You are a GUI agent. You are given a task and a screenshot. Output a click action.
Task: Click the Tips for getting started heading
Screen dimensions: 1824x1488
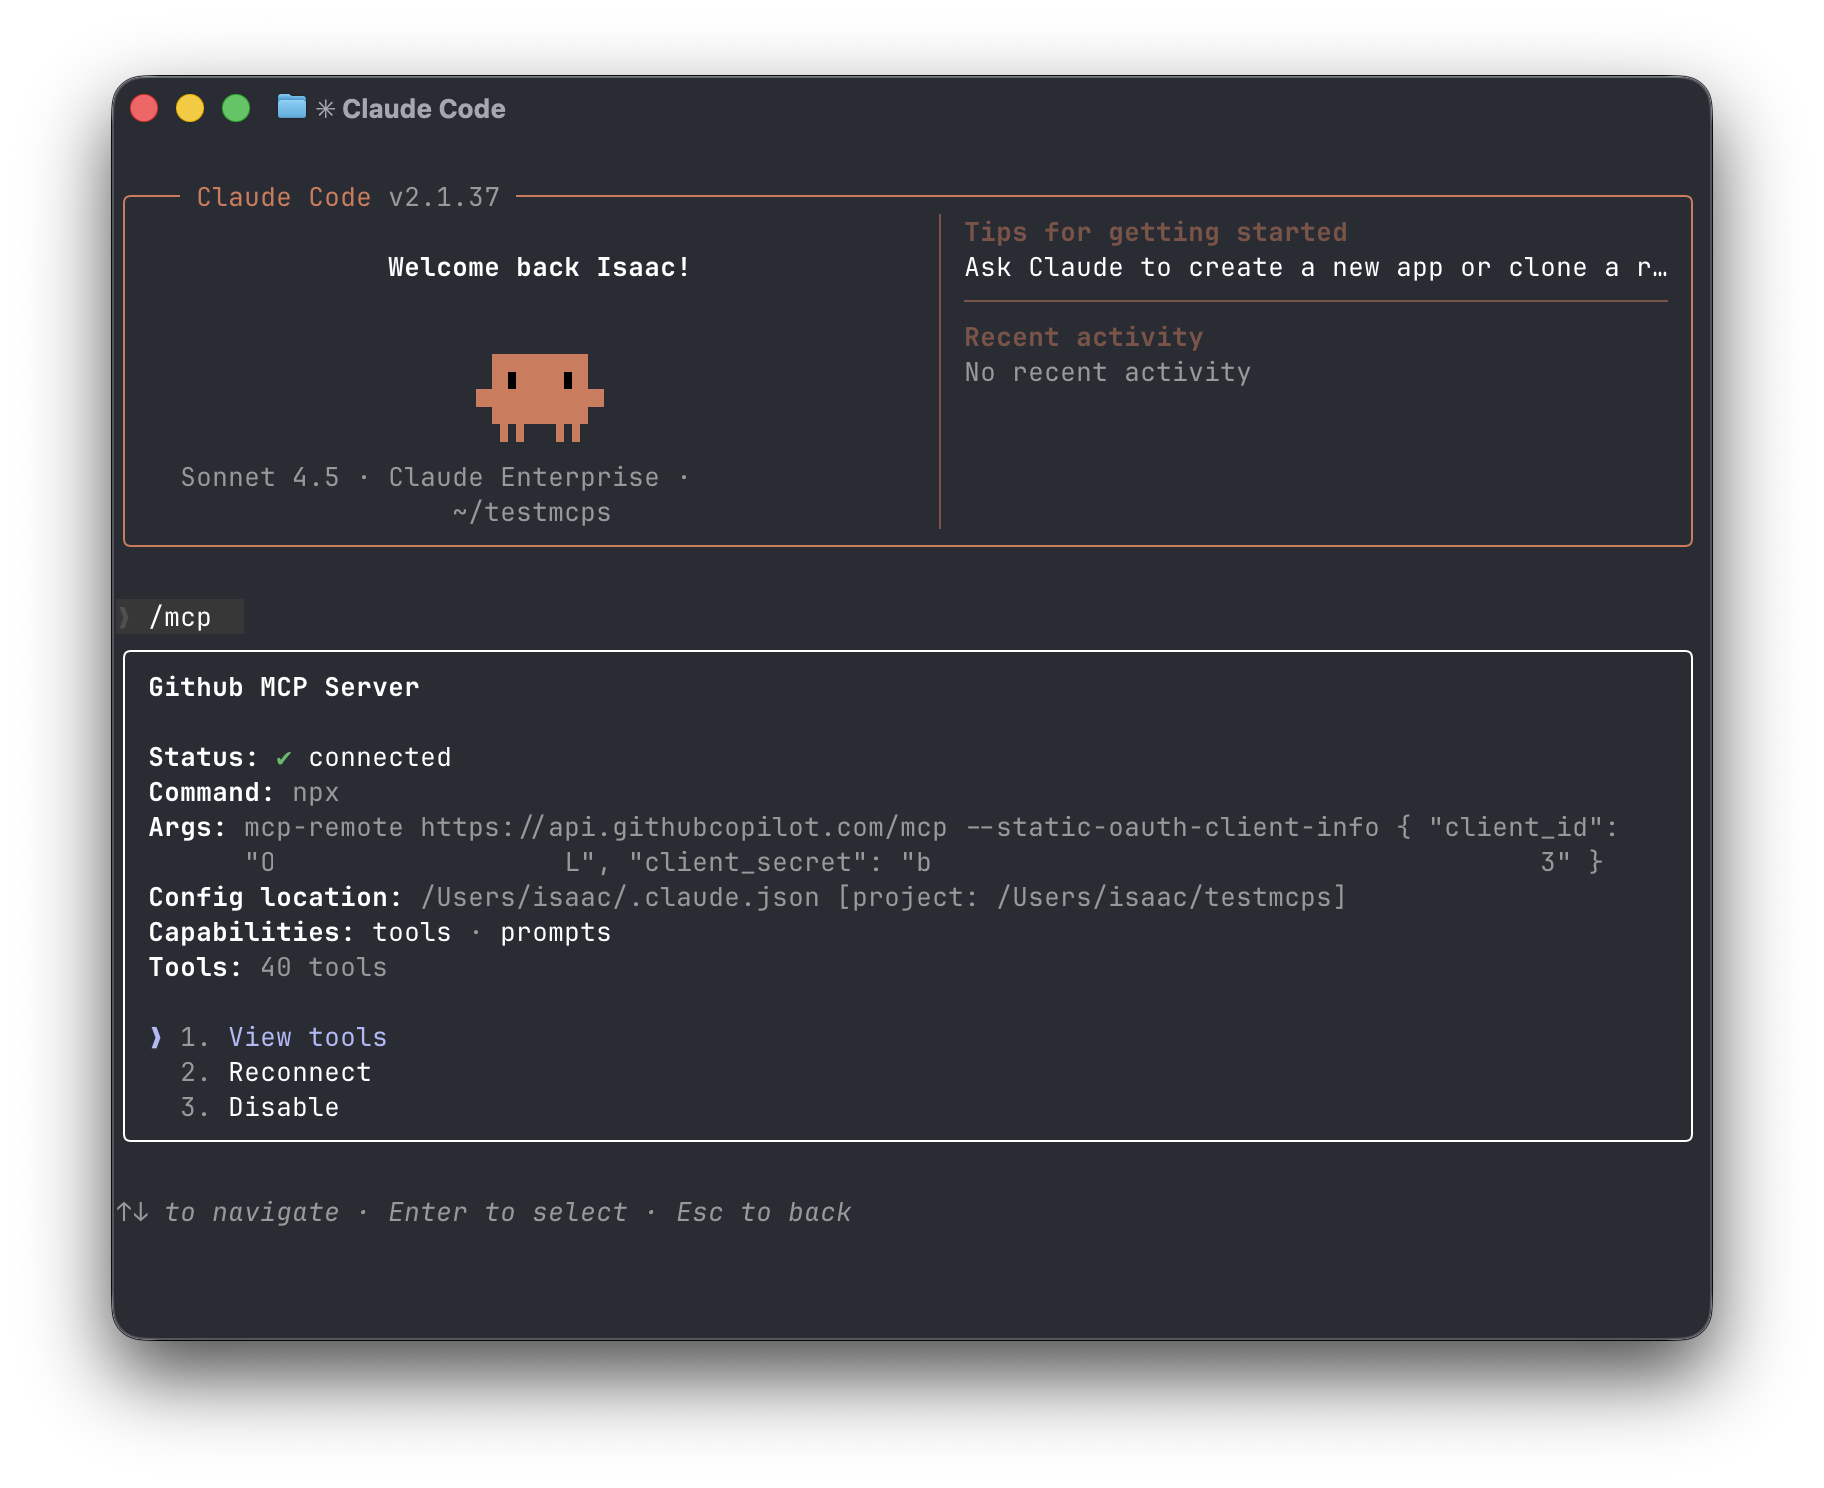coord(1155,232)
